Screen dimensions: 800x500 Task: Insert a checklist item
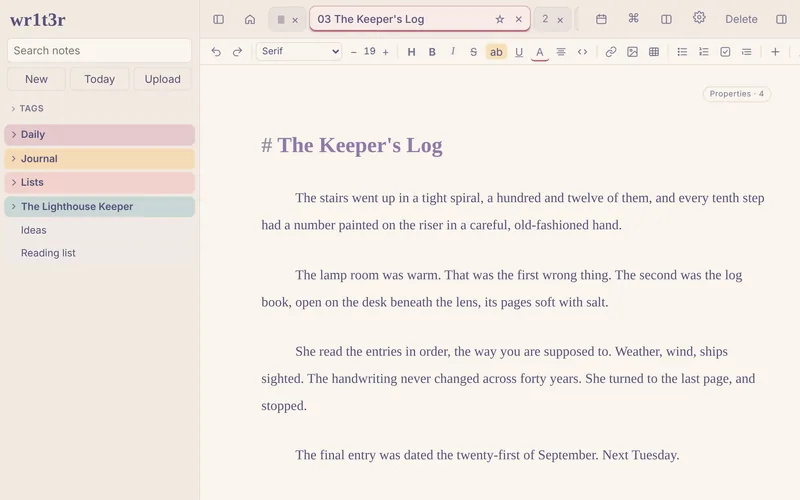click(725, 52)
